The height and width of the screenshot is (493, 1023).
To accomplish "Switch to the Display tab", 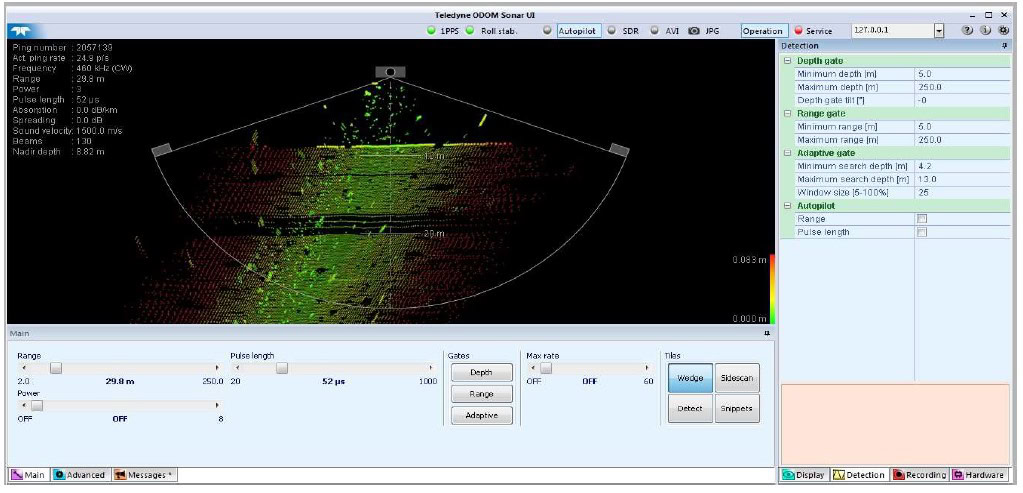I will point(804,475).
